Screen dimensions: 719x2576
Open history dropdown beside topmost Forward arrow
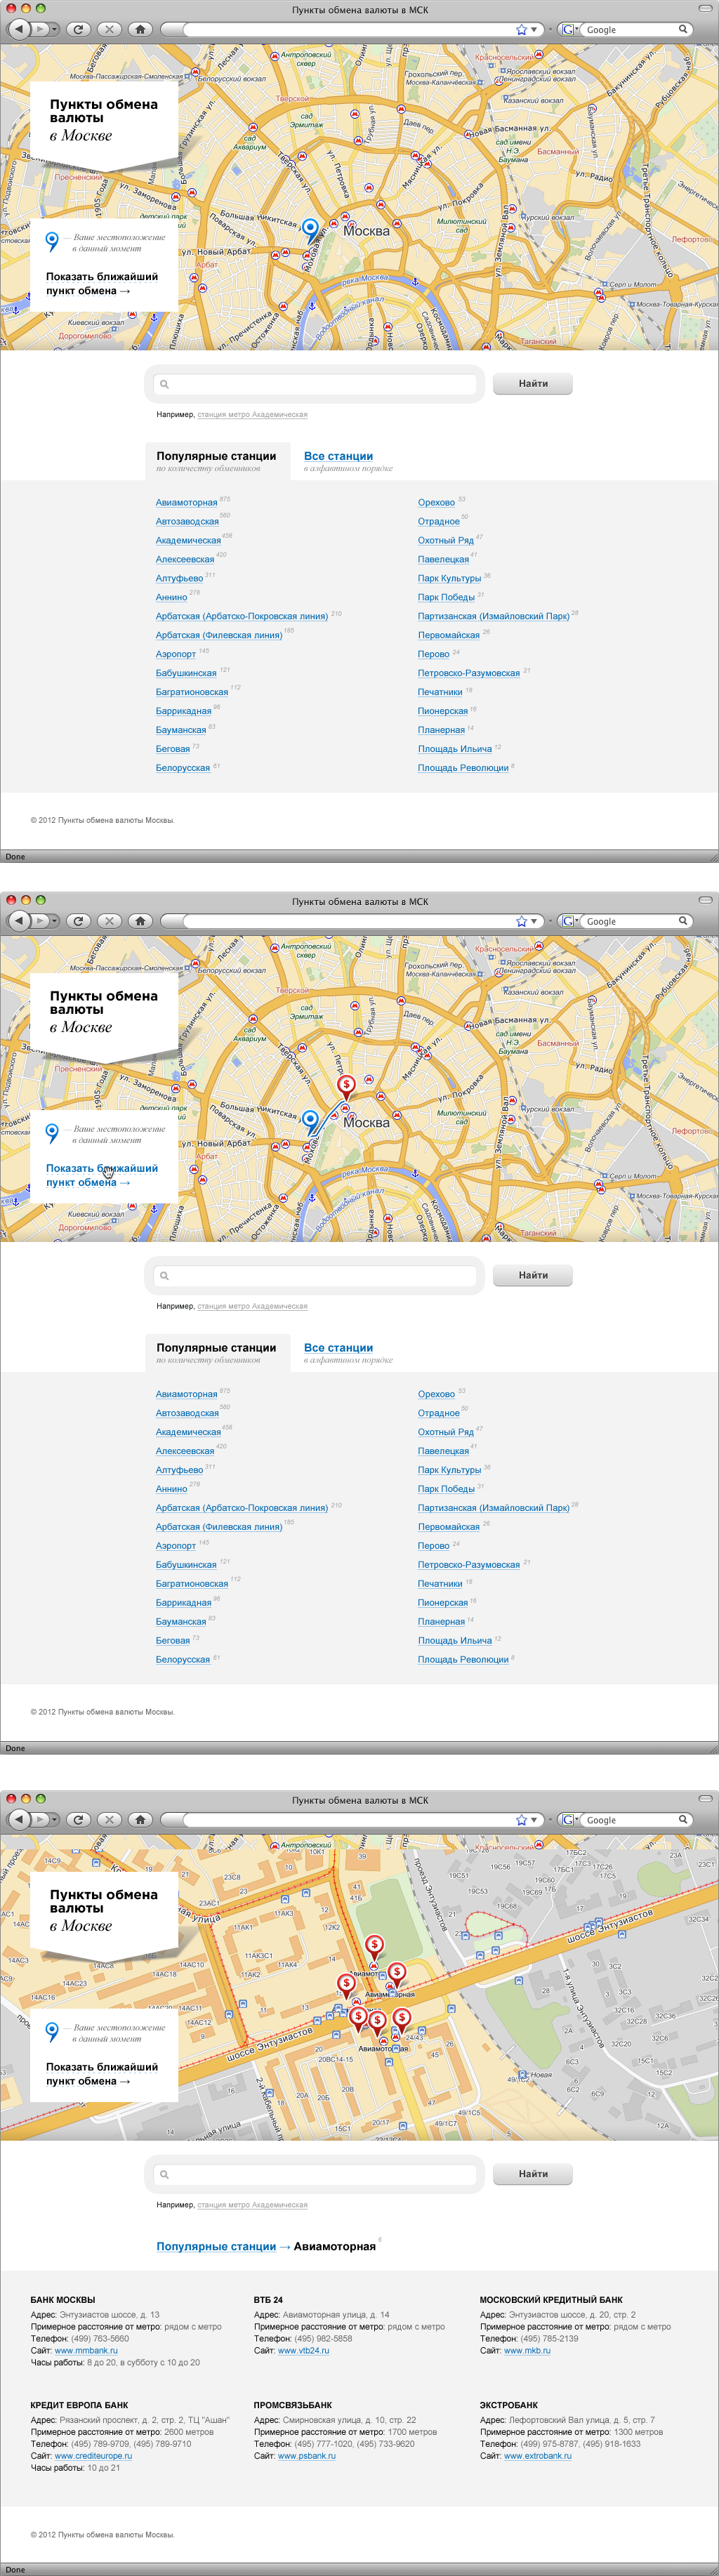(54, 29)
